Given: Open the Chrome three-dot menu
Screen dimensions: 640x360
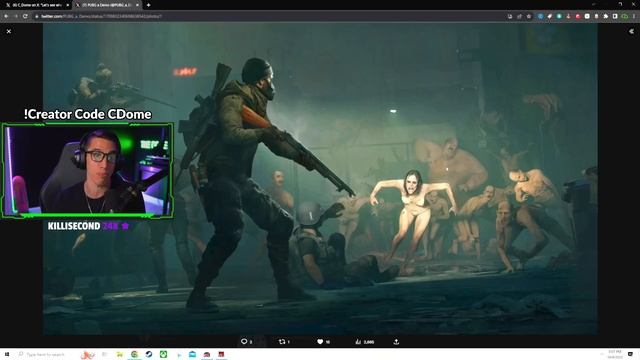Looking at the screenshot, I should 634,16.
